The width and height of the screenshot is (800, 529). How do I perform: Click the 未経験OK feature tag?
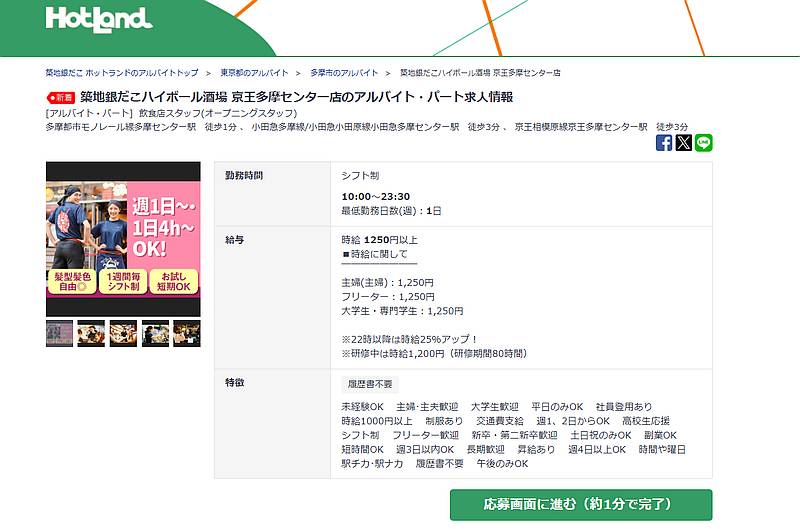pyautogui.click(x=362, y=407)
